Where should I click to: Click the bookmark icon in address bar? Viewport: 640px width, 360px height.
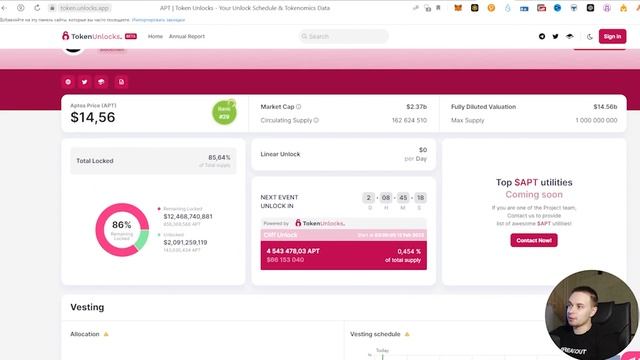click(x=438, y=8)
